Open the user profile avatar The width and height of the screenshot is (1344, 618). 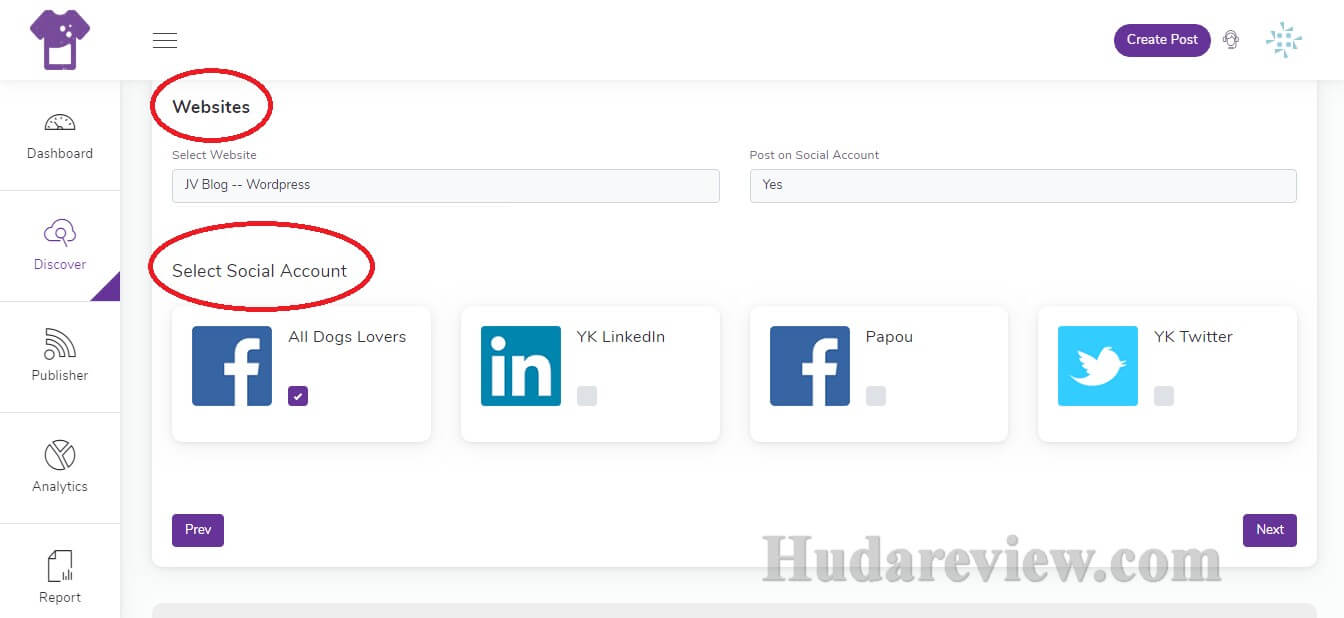coord(1283,40)
